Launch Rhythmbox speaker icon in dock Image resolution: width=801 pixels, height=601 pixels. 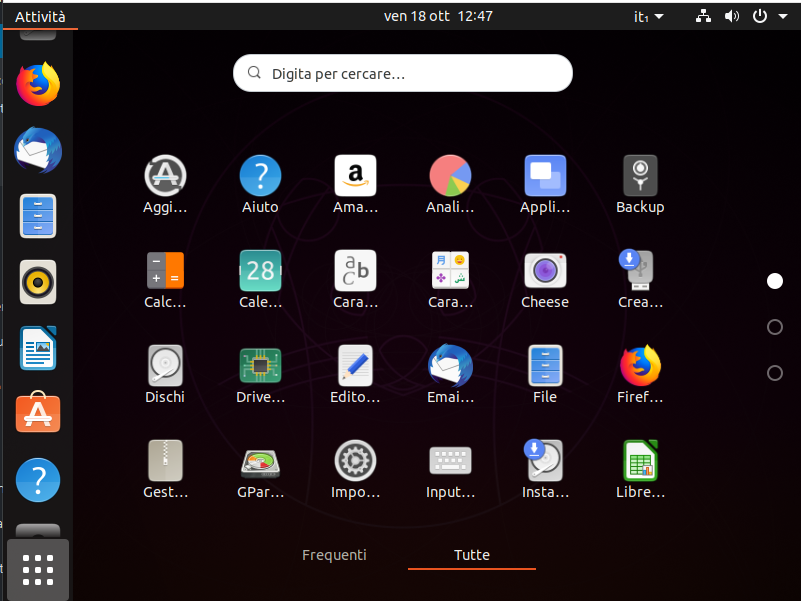click(38, 282)
